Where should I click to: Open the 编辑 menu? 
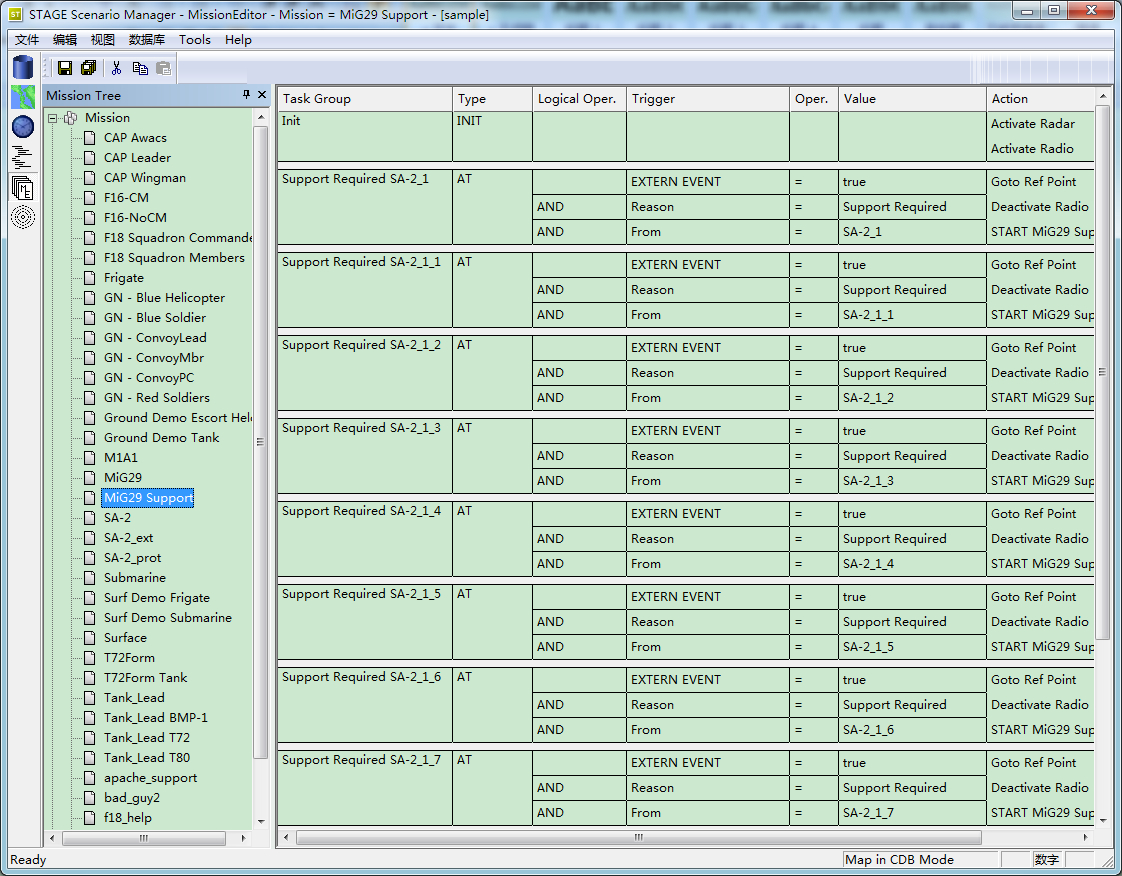pos(64,39)
